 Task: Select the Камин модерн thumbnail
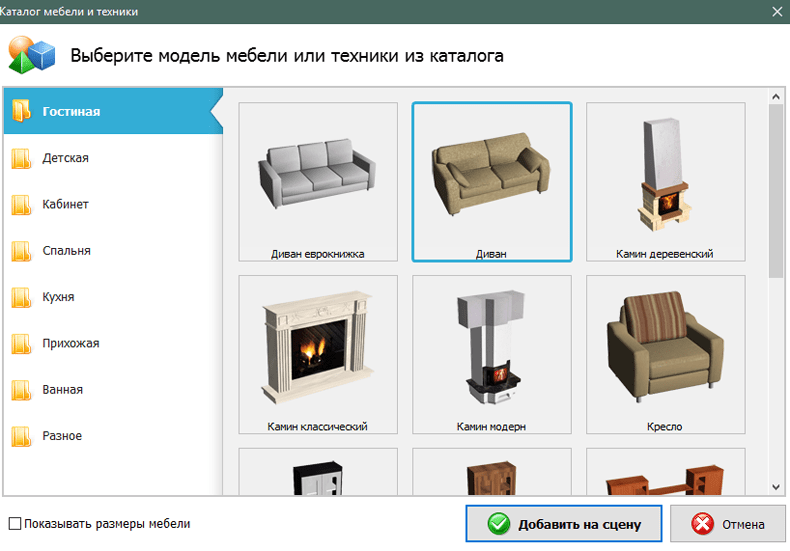[492, 355]
